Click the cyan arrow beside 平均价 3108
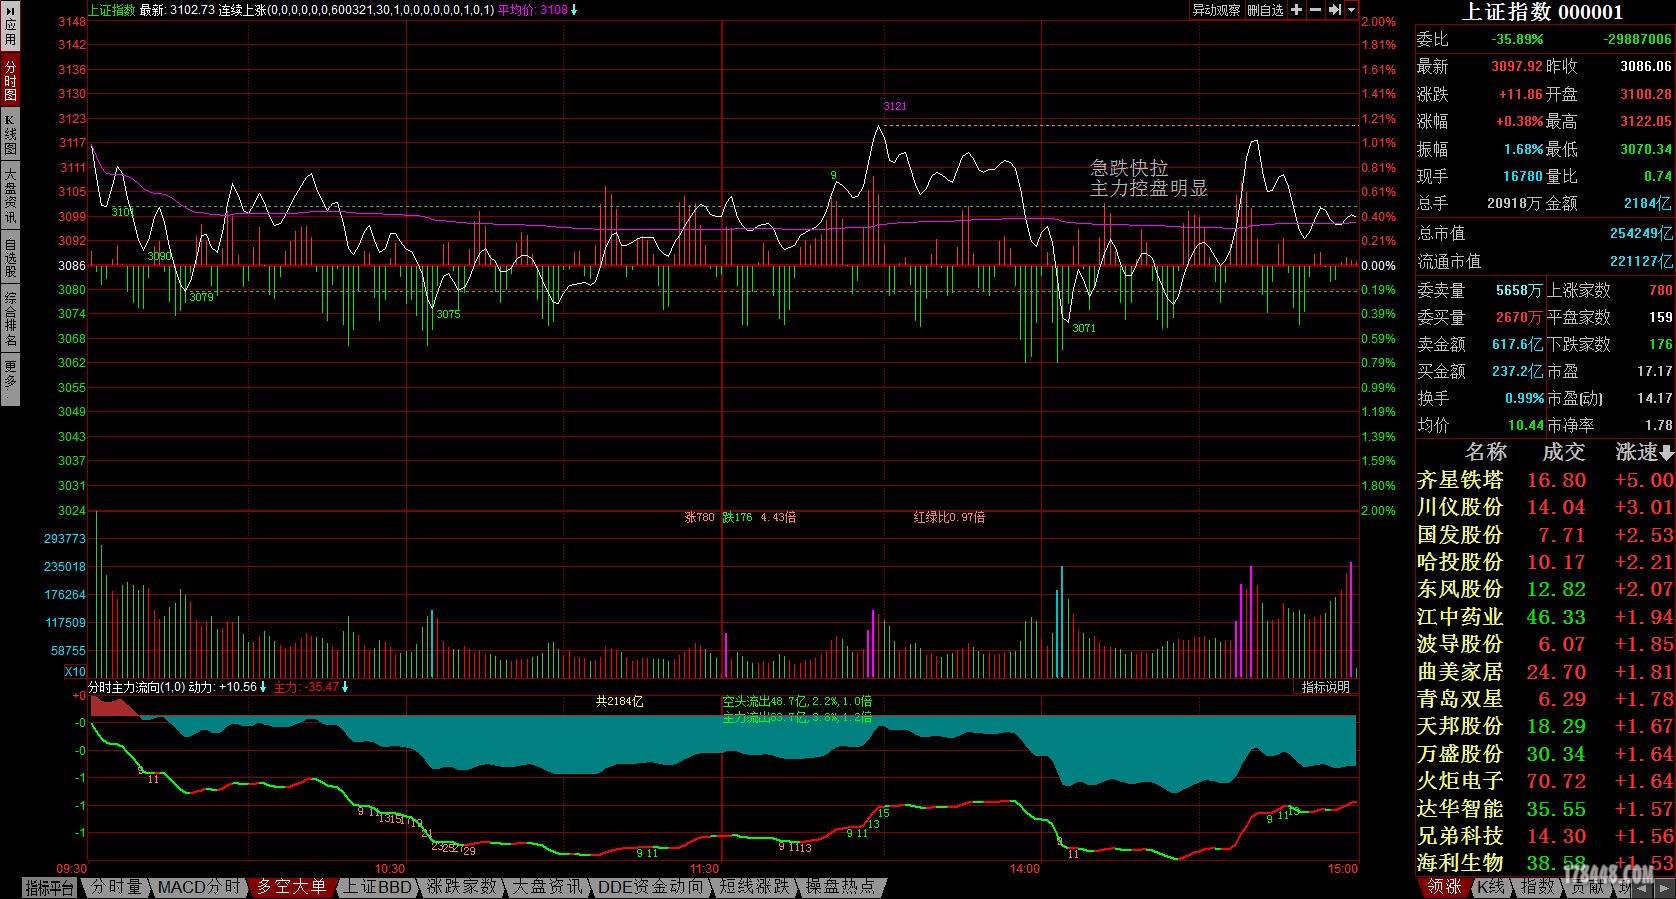This screenshot has width=1676, height=899. coord(574,10)
